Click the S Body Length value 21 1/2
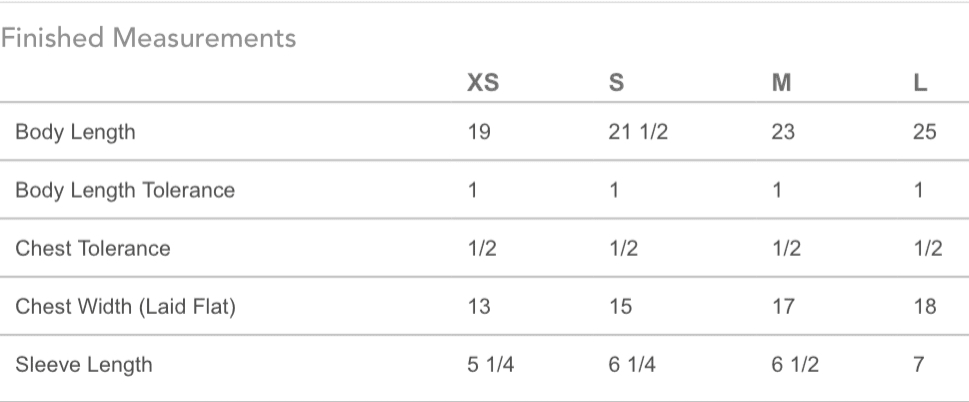The image size is (969, 402). tap(638, 132)
